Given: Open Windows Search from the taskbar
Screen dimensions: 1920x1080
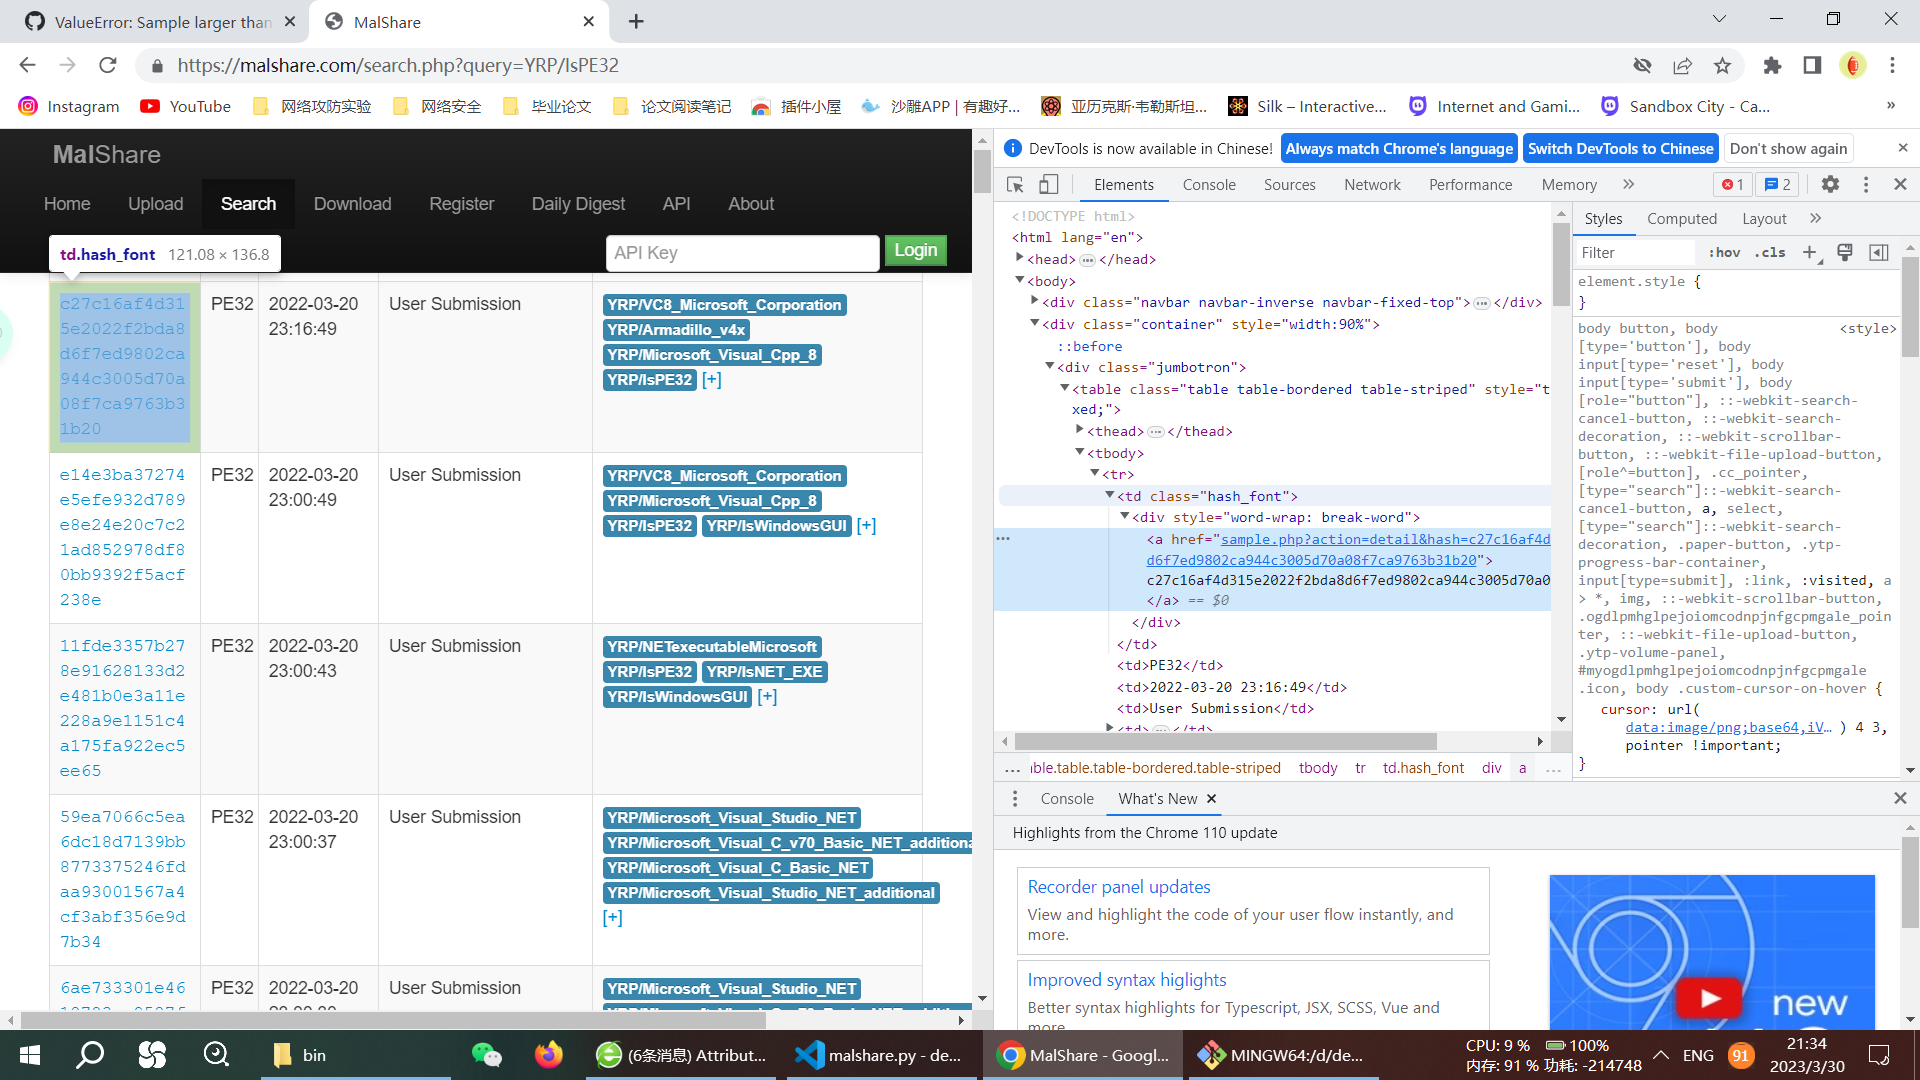Looking at the screenshot, I should 90,1054.
